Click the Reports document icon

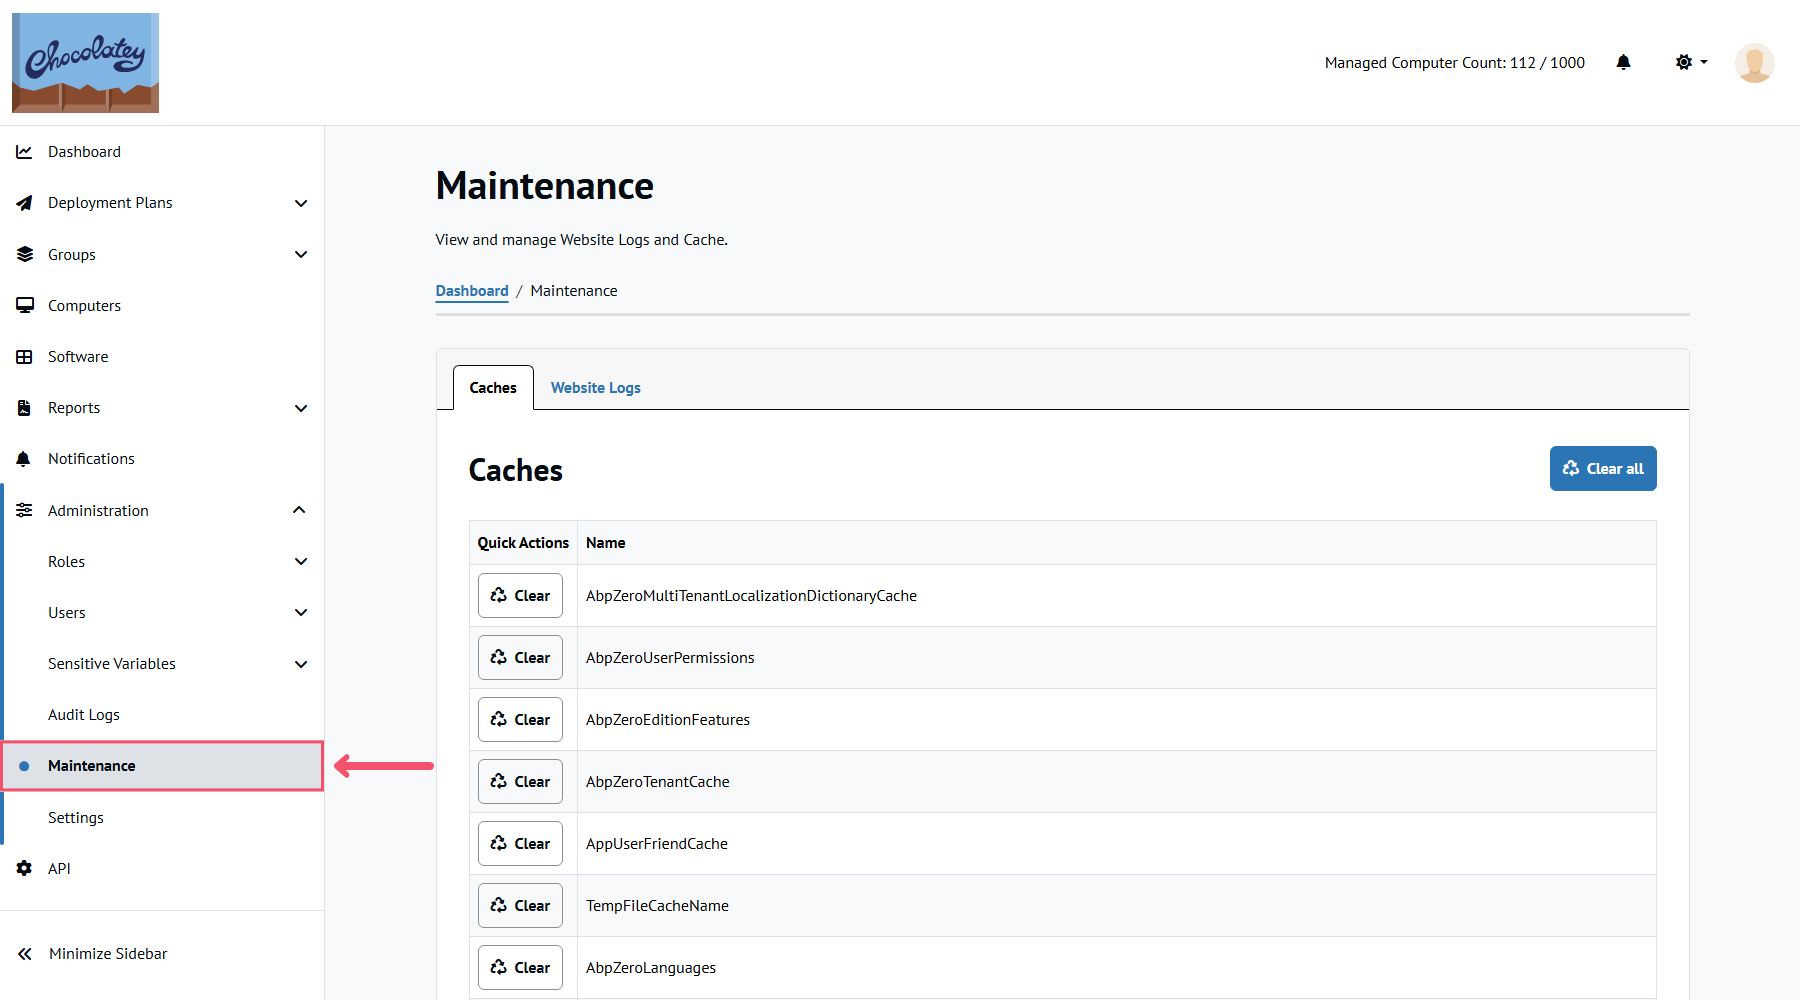pyautogui.click(x=24, y=408)
